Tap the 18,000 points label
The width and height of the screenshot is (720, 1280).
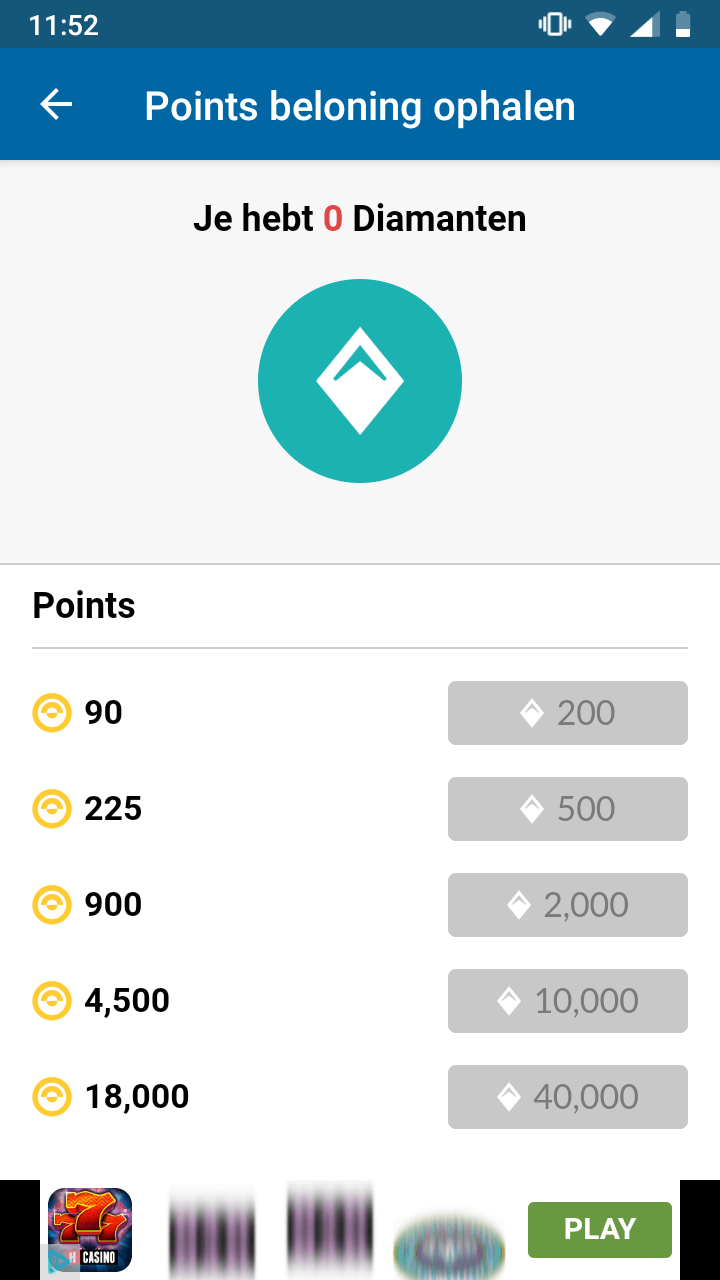click(137, 1097)
